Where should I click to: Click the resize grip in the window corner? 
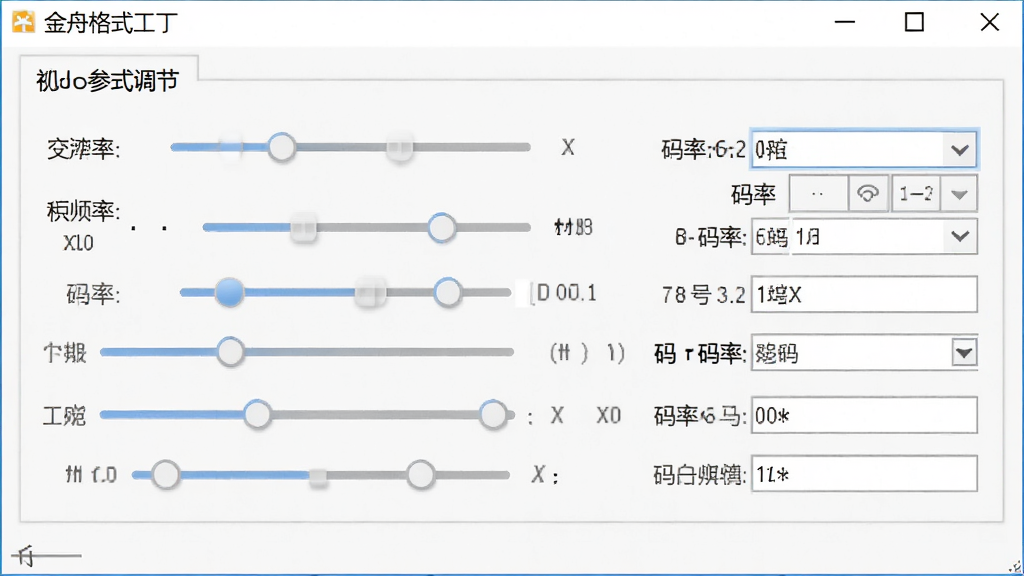coord(1015,567)
